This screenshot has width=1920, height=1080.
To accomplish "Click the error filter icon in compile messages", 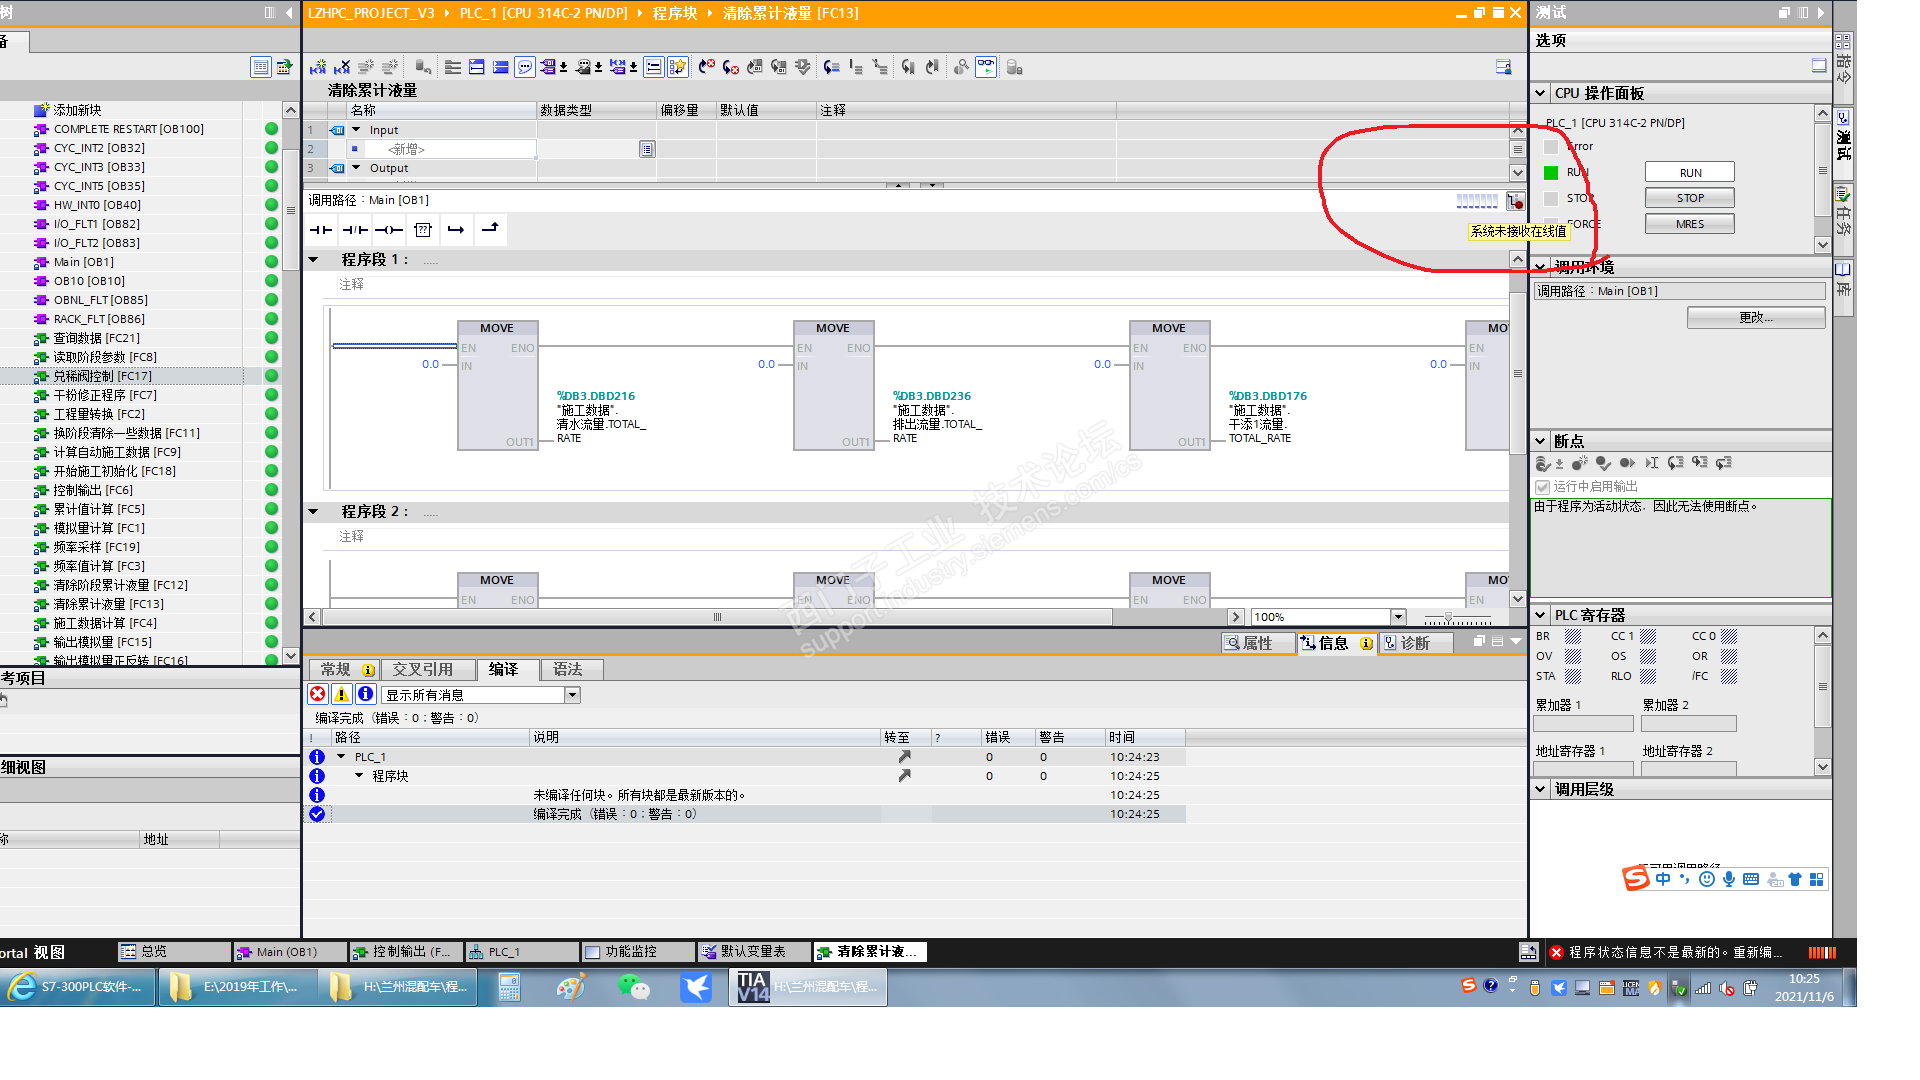I will point(318,694).
